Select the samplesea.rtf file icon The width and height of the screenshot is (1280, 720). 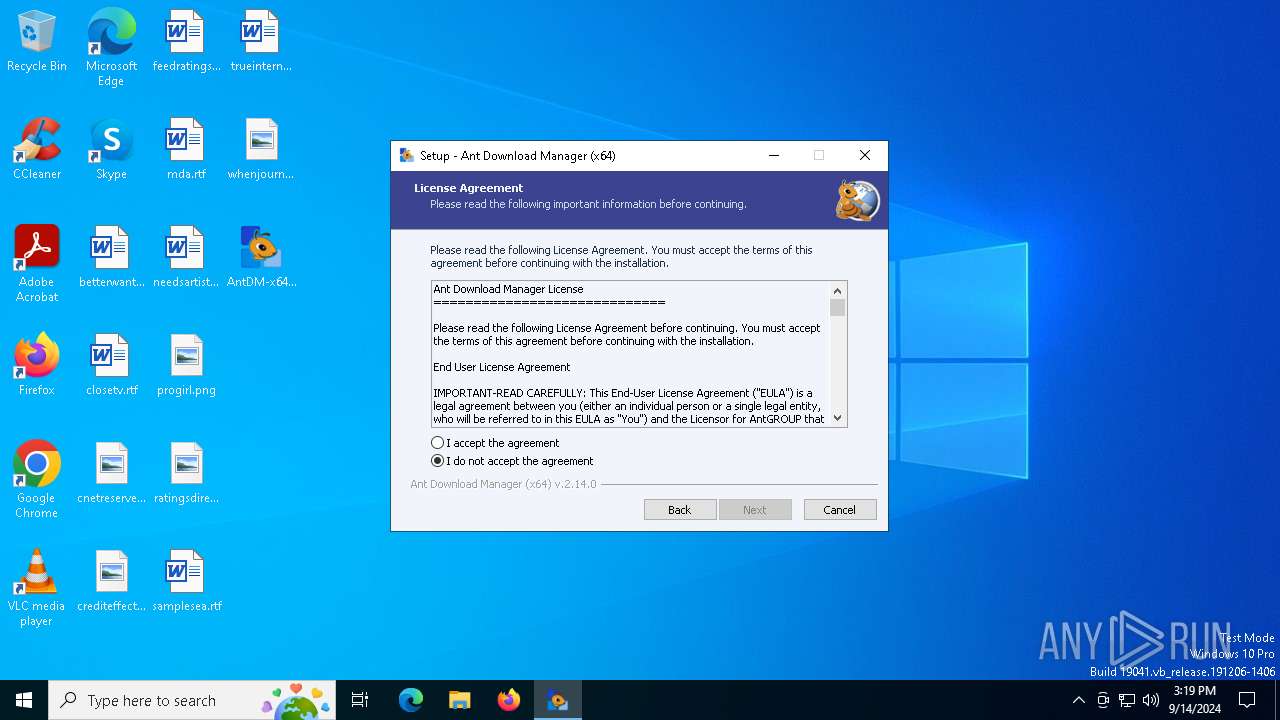[186, 582]
